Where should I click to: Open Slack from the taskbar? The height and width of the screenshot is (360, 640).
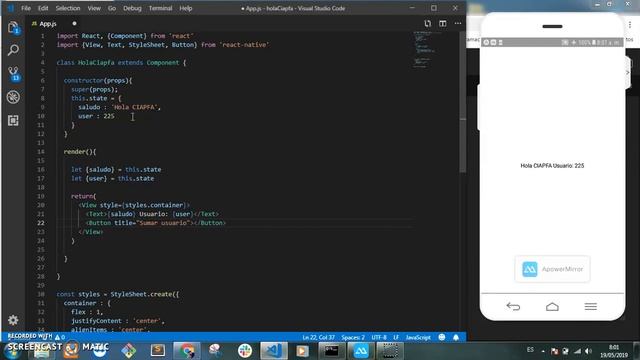pos(245,350)
